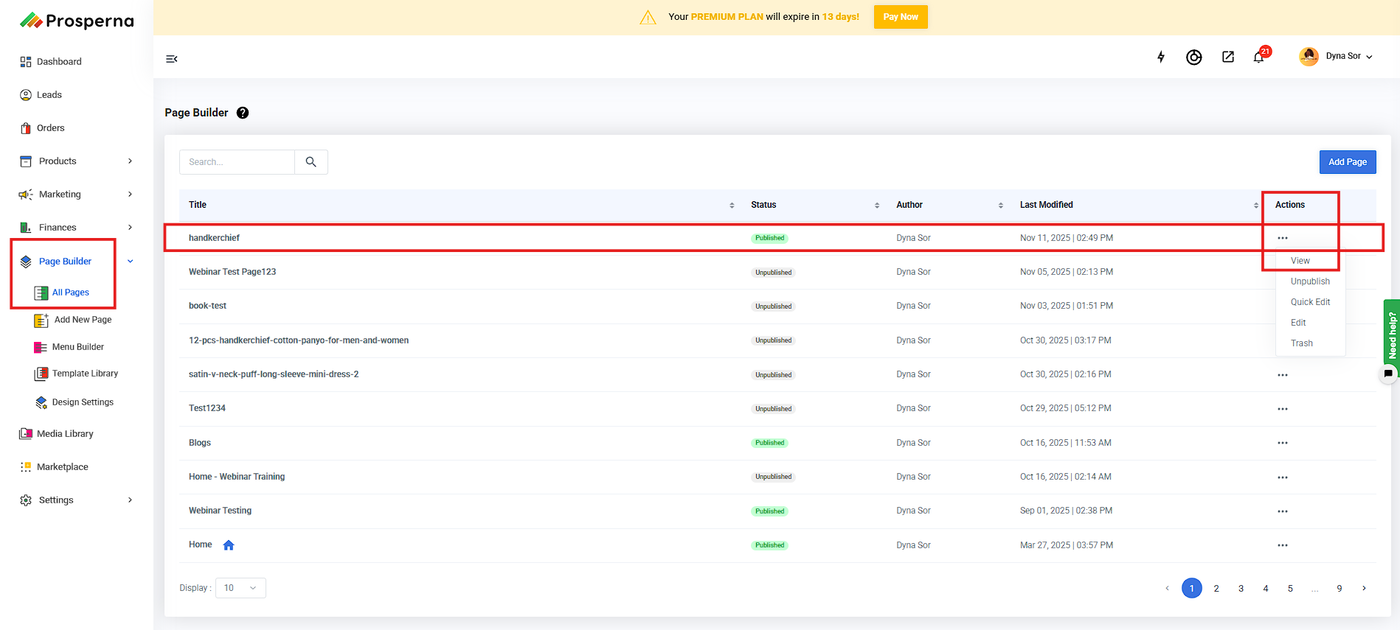Click the page search input field

(237, 162)
